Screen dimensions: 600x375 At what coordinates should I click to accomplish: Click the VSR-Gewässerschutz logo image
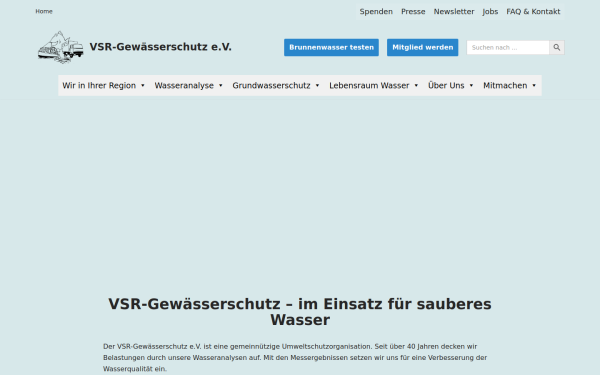pyautogui.click(x=60, y=47)
